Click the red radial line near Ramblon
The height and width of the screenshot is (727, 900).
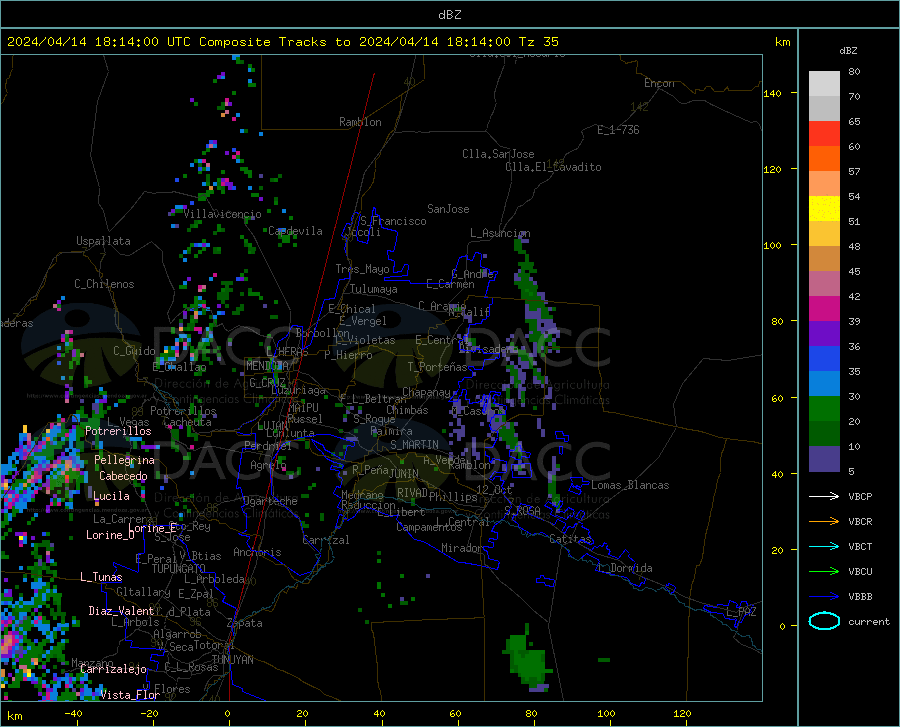click(302, 386)
